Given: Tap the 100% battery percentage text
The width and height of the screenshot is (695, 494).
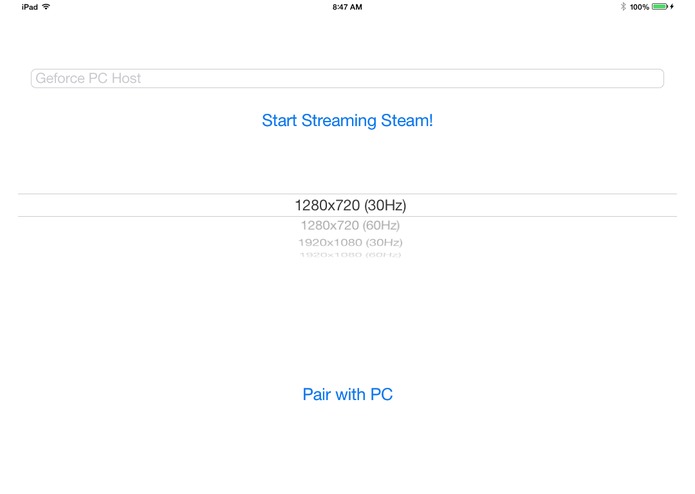Looking at the screenshot, I should 639,7.
